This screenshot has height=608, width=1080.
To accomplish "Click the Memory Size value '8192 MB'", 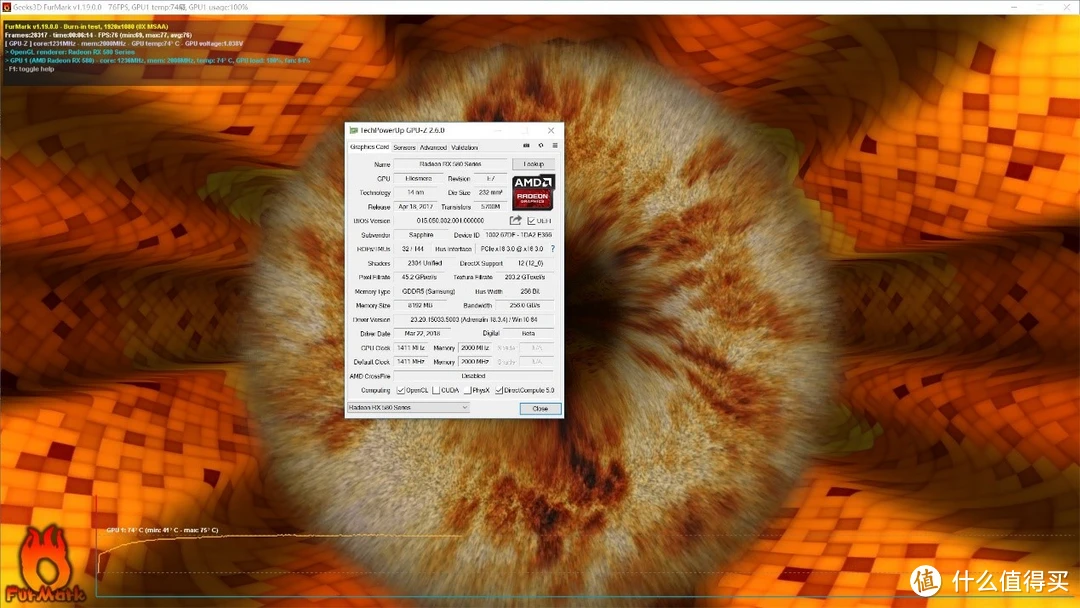I will [x=420, y=305].
